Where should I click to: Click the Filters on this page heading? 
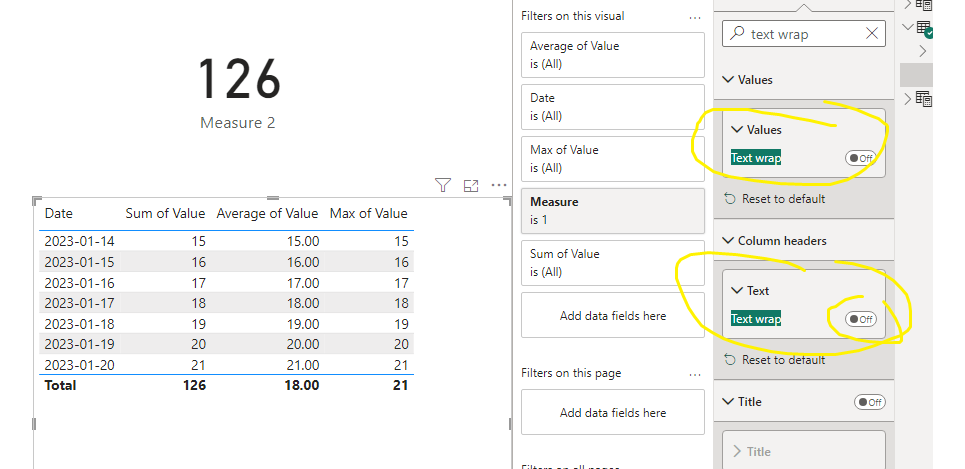point(571,373)
